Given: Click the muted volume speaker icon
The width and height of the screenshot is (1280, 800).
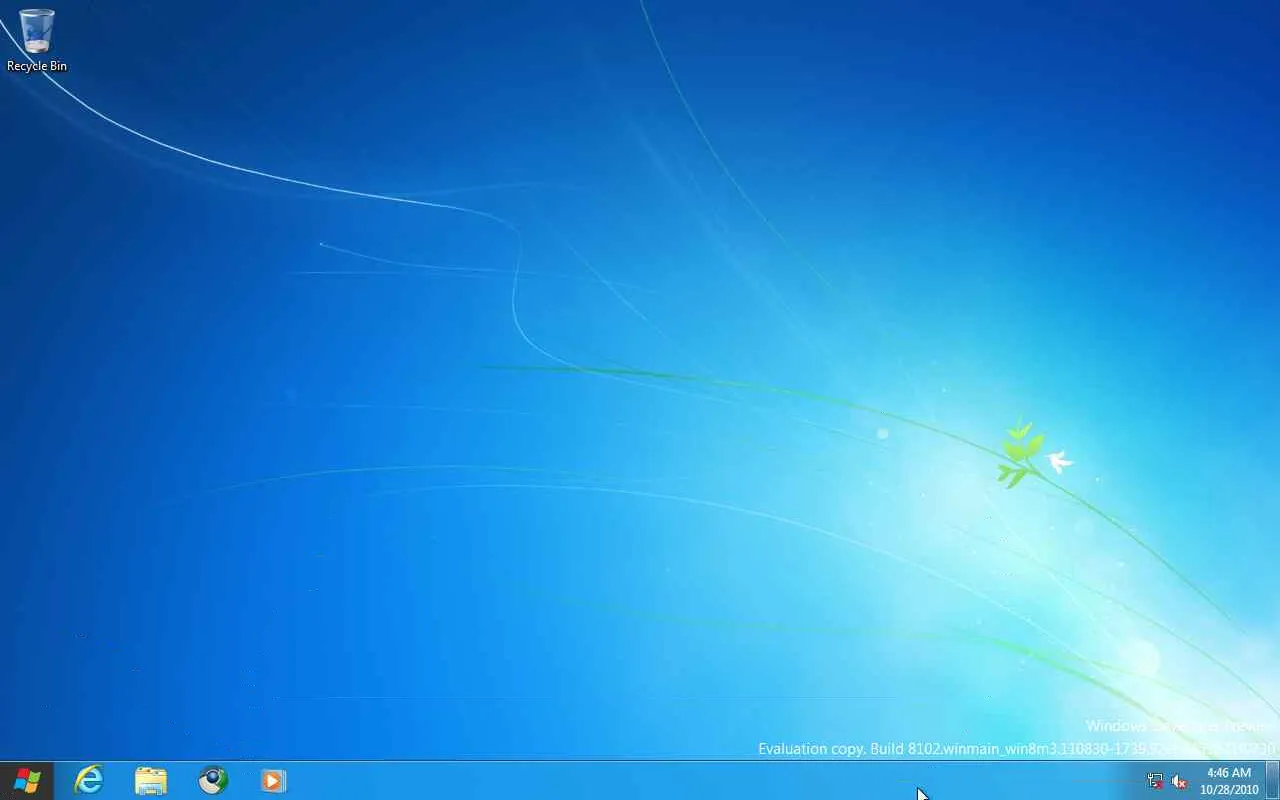Looking at the screenshot, I should click(1179, 781).
